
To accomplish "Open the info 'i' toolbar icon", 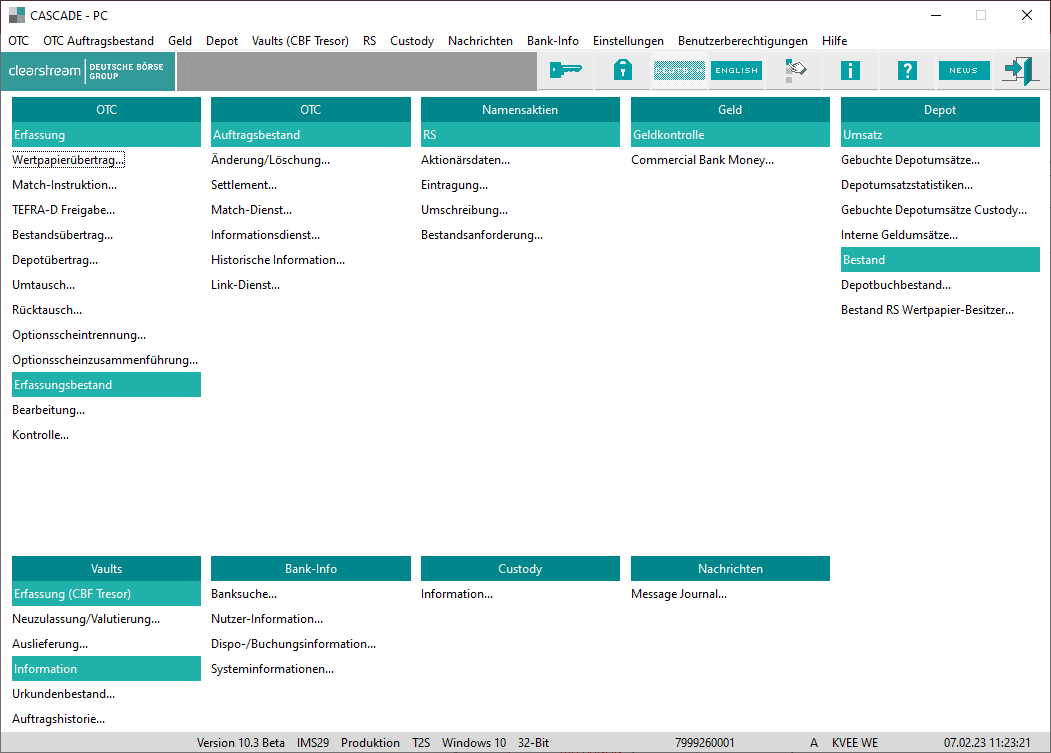I will click(850, 70).
